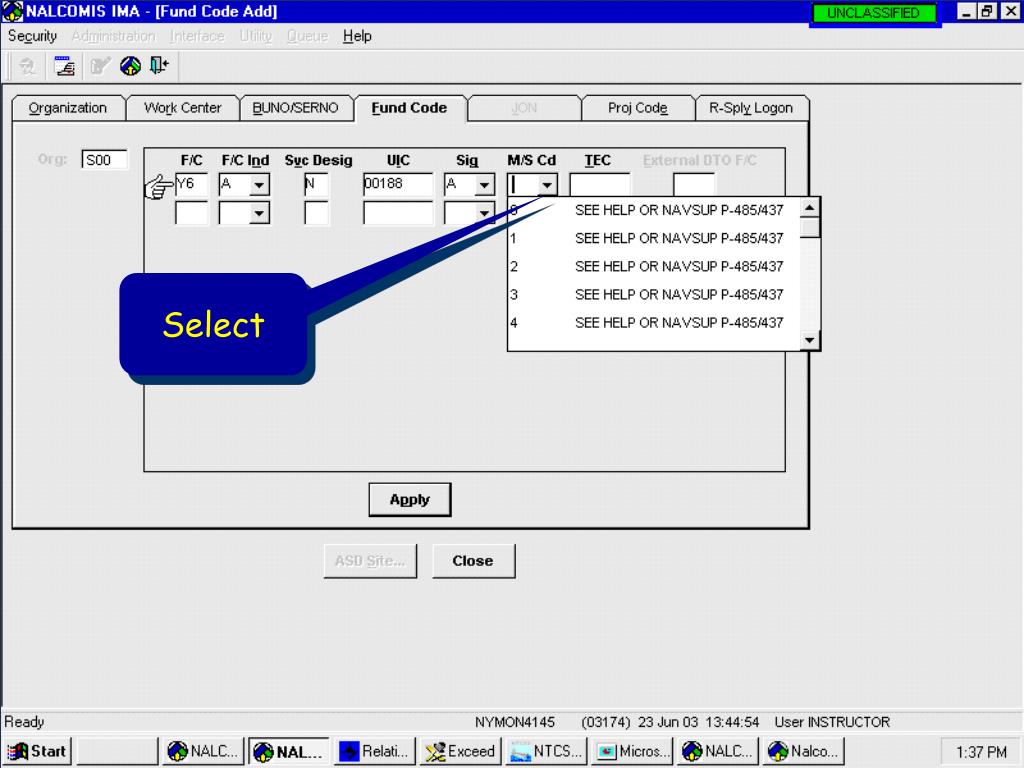
Task: Click the disabled ASD Site button
Action: click(370, 561)
